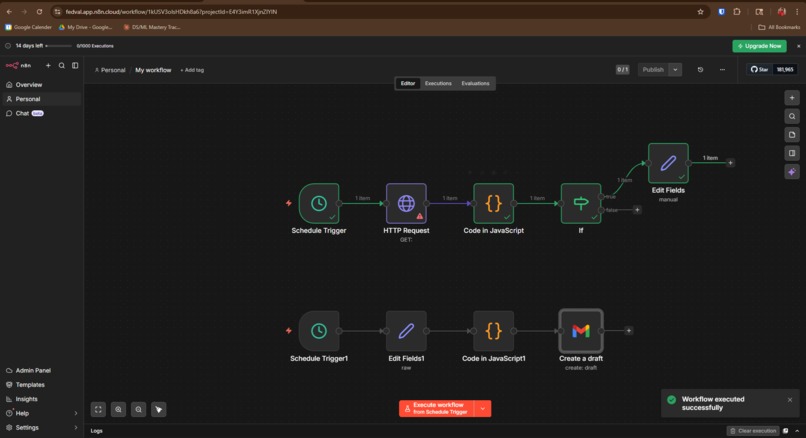The height and width of the screenshot is (438, 806).
Task: Expand the Execute workflow trigger dropdown
Action: [x=483, y=409]
